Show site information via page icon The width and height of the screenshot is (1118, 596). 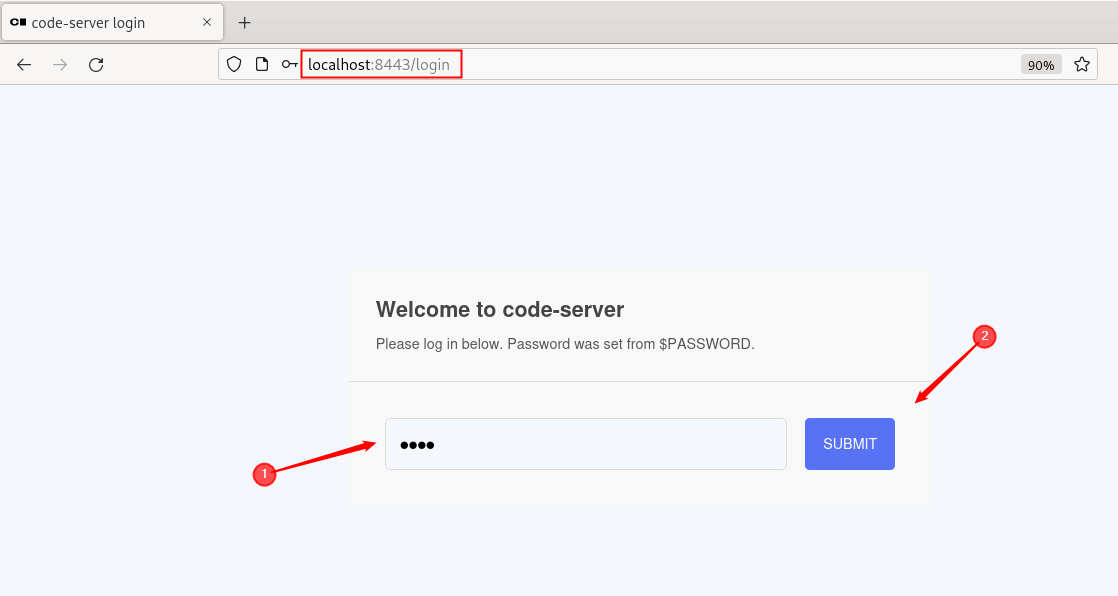[262, 65]
